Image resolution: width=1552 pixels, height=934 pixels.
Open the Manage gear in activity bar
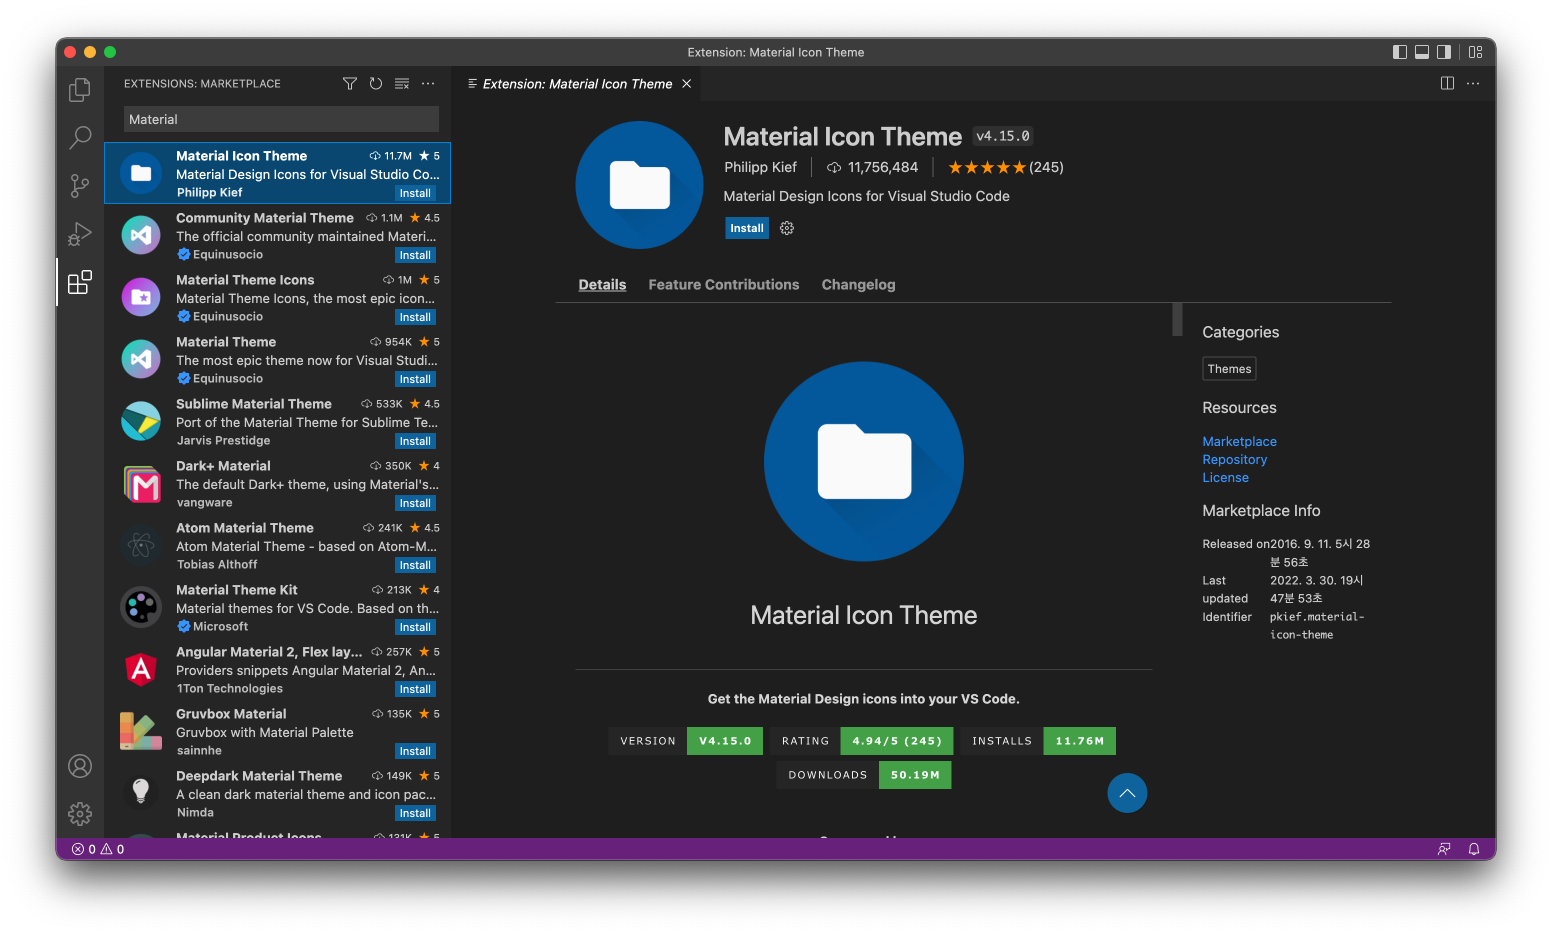[80, 814]
